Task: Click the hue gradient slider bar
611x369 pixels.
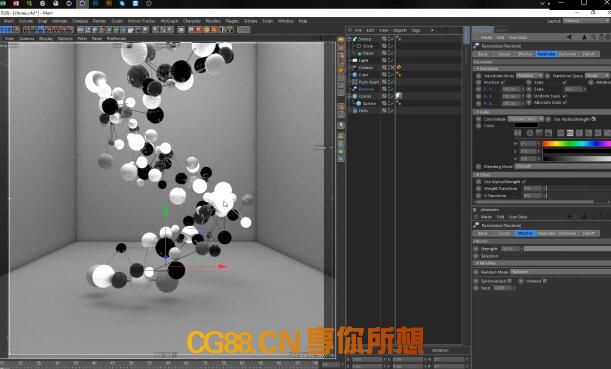Action: (577, 144)
